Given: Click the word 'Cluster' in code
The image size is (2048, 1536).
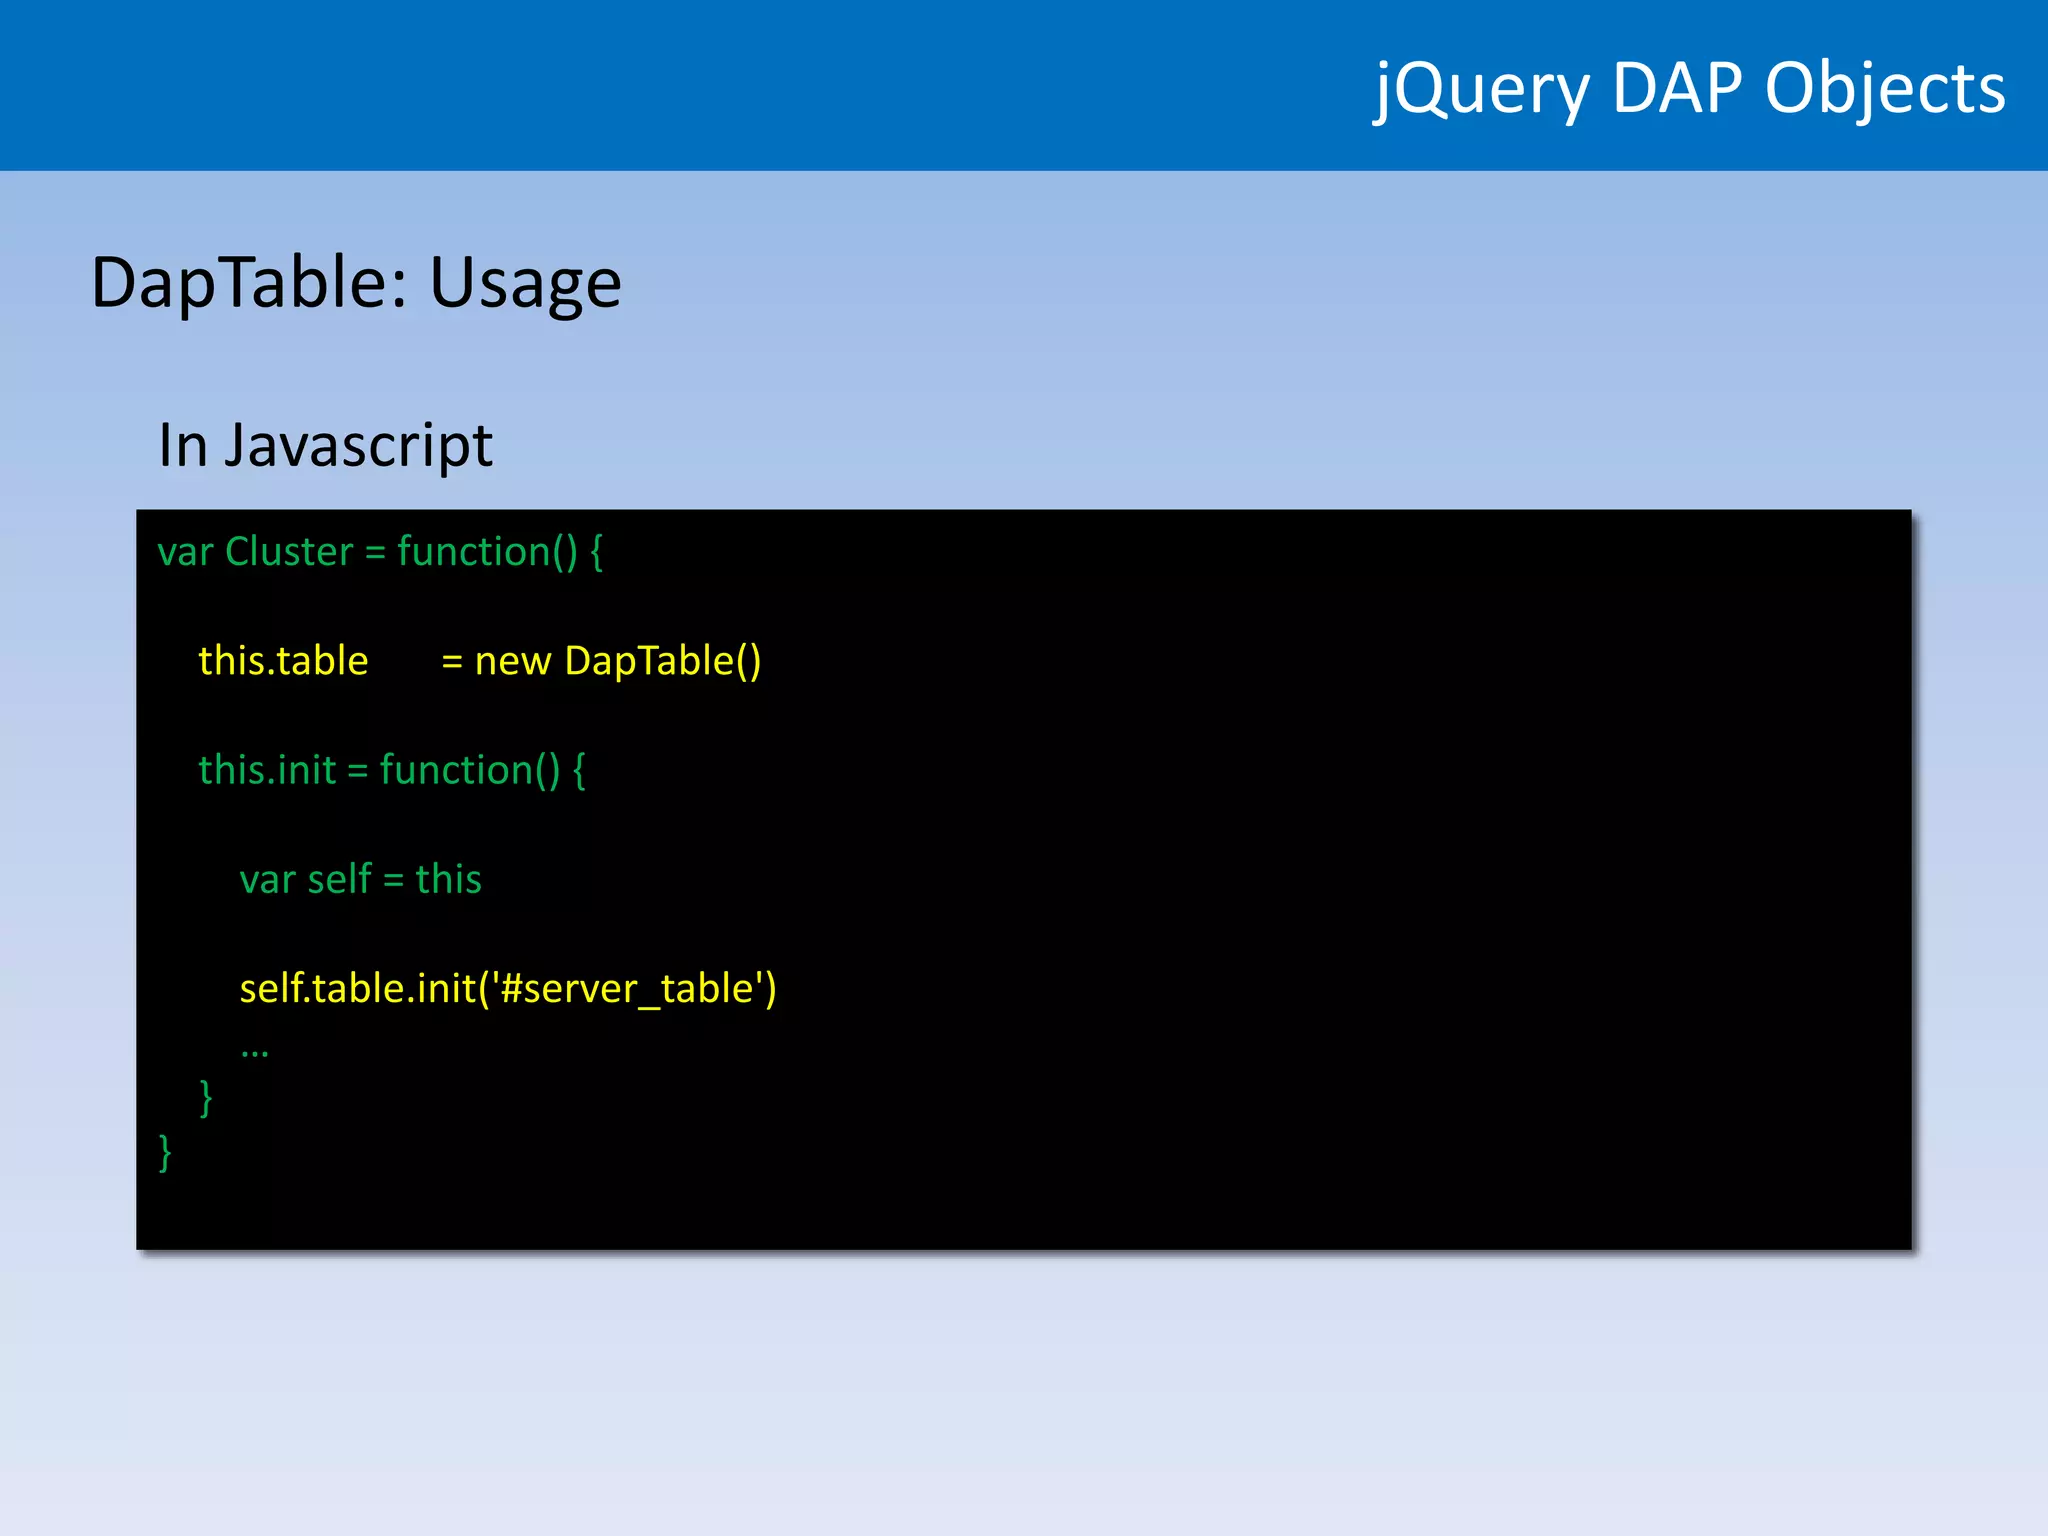Looking at the screenshot, I should [x=289, y=552].
